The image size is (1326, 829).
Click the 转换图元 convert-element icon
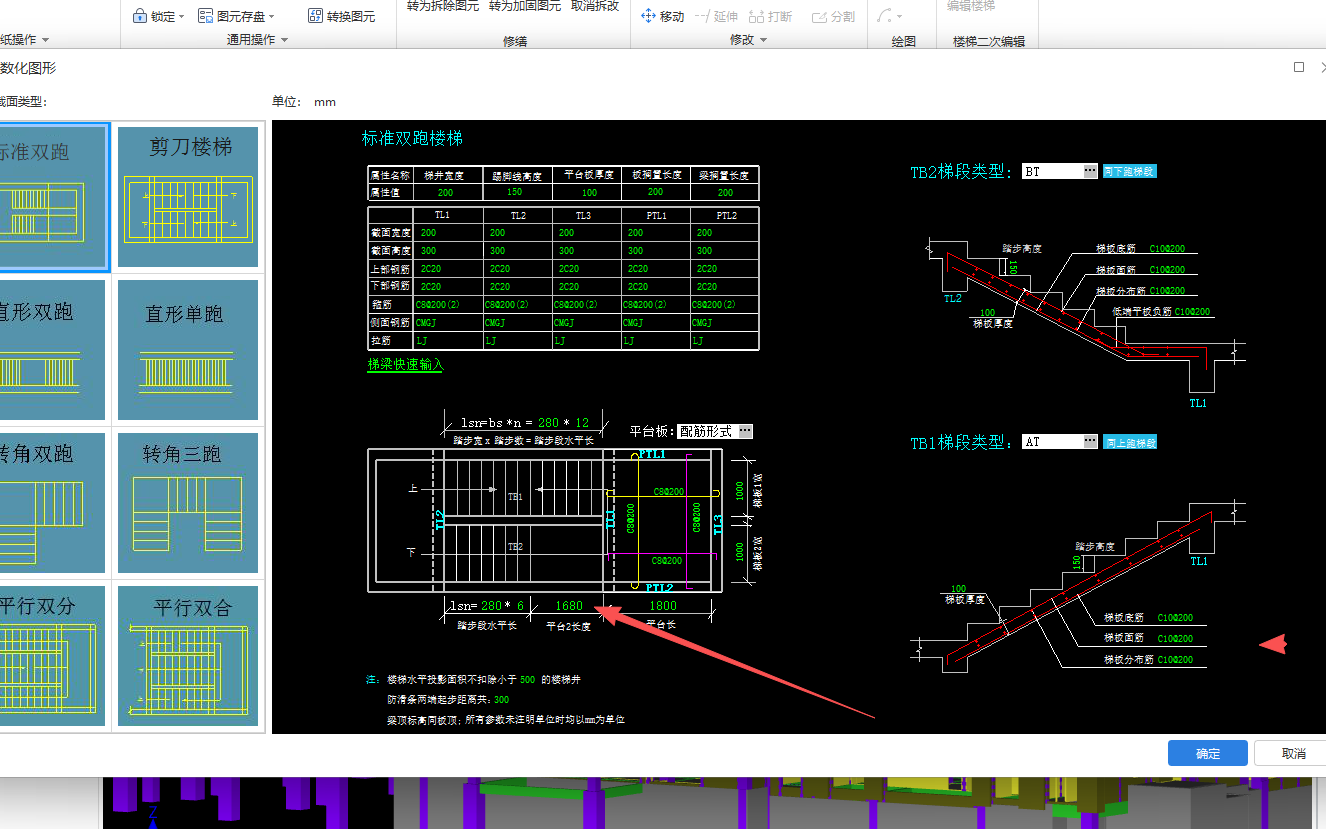(x=315, y=16)
